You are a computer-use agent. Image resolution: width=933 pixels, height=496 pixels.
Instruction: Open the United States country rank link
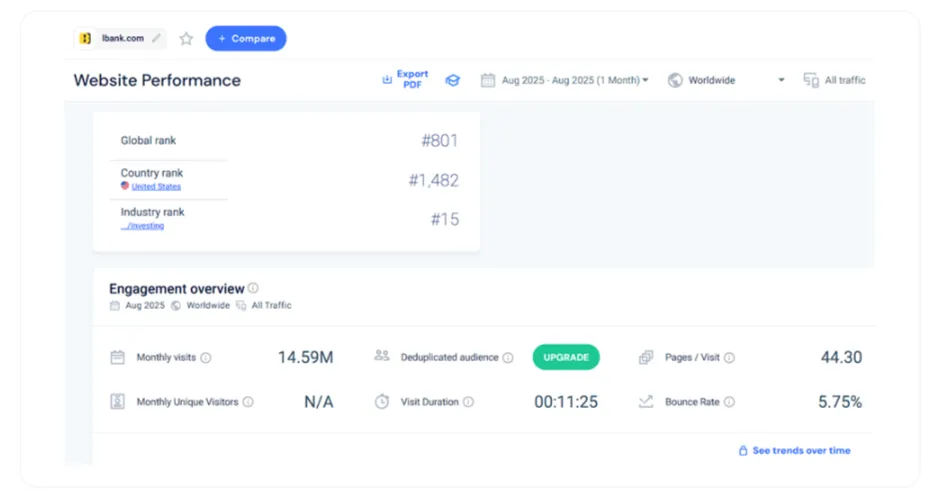tap(156, 187)
